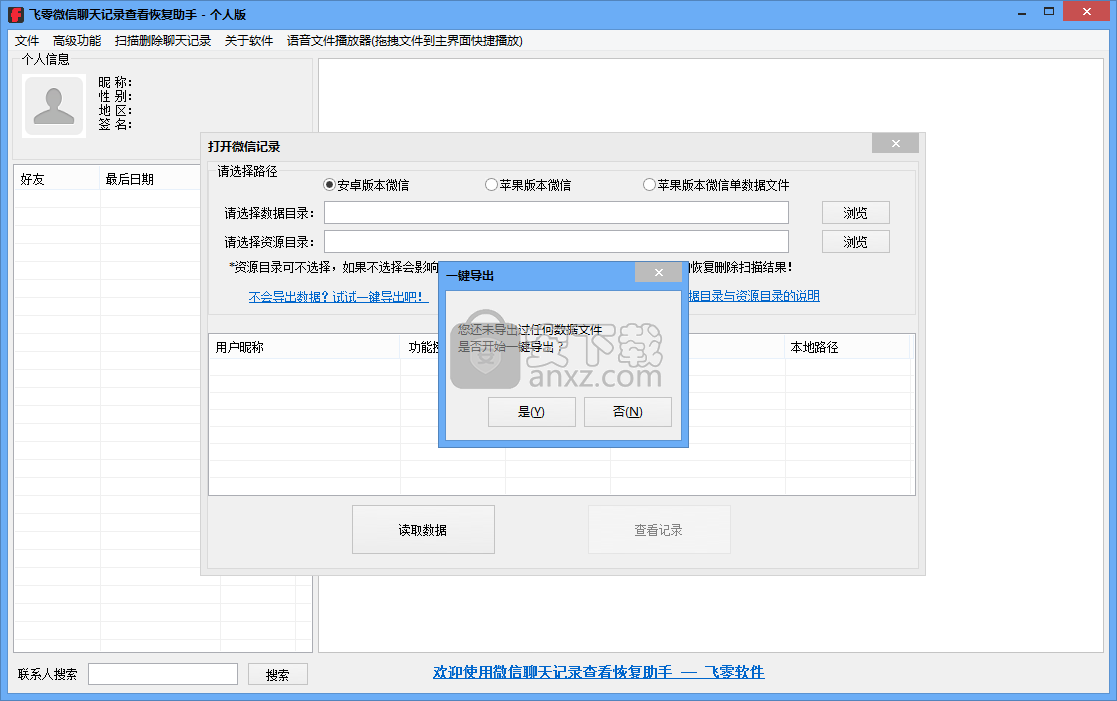Minimize the main application window
The width and height of the screenshot is (1117, 701).
click(1022, 12)
